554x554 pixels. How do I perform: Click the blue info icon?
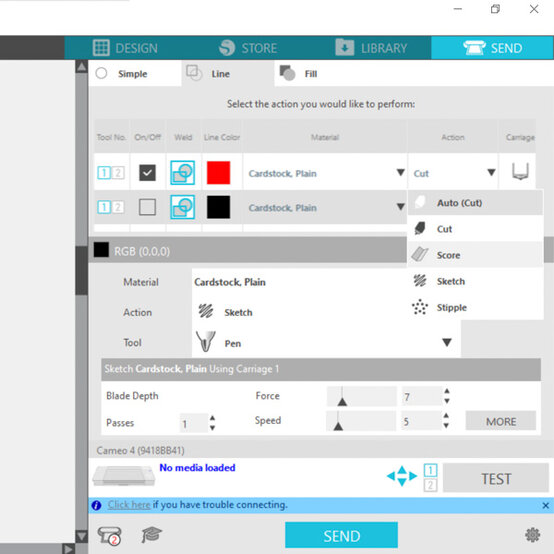coord(96,505)
